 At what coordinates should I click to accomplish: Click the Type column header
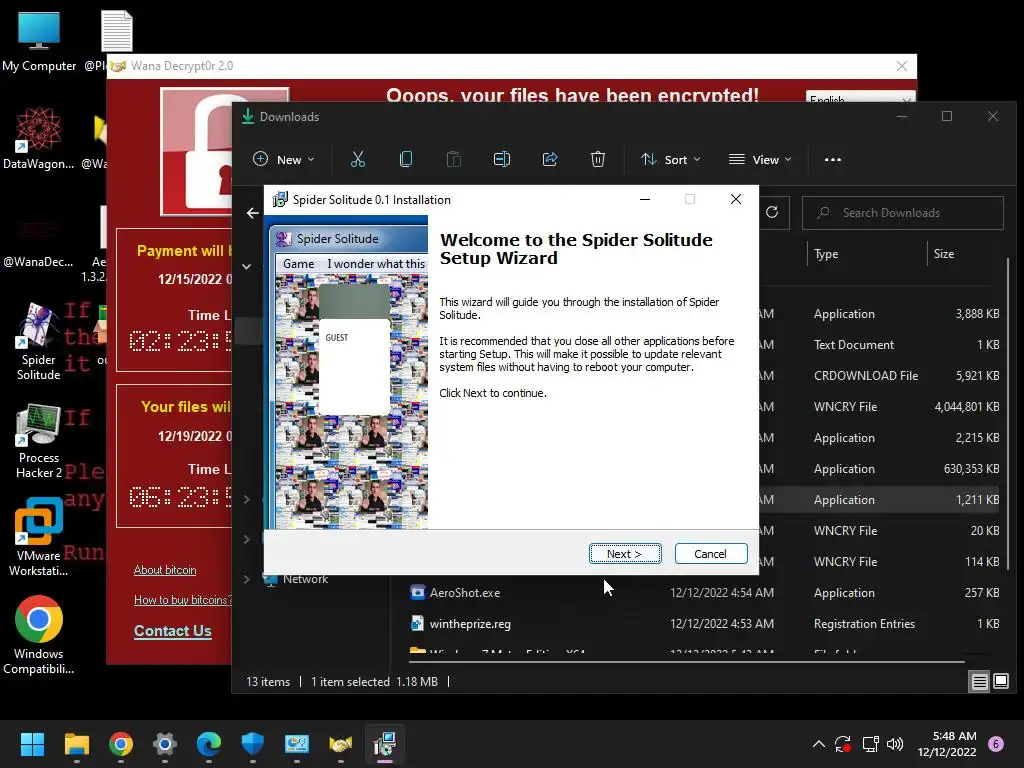click(x=826, y=254)
